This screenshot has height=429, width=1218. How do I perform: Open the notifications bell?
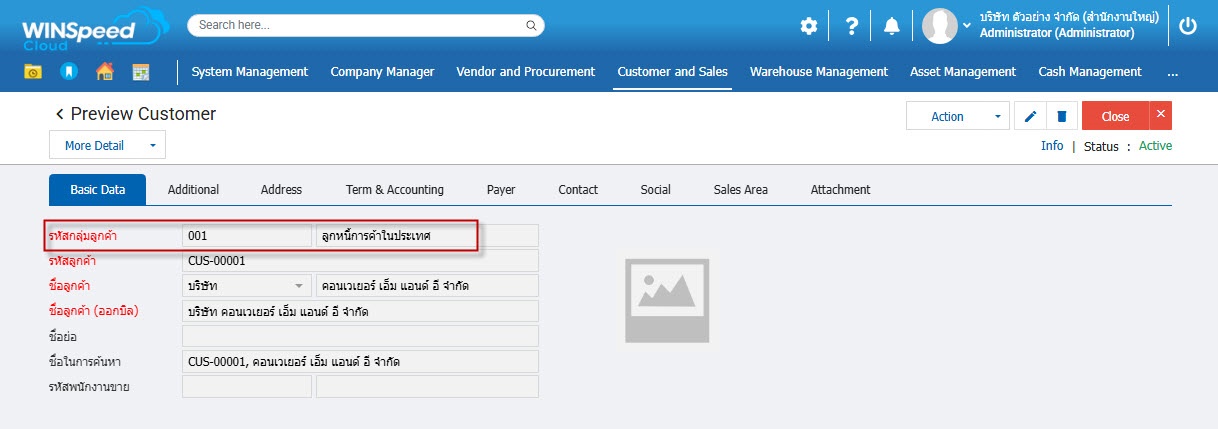coord(891,27)
